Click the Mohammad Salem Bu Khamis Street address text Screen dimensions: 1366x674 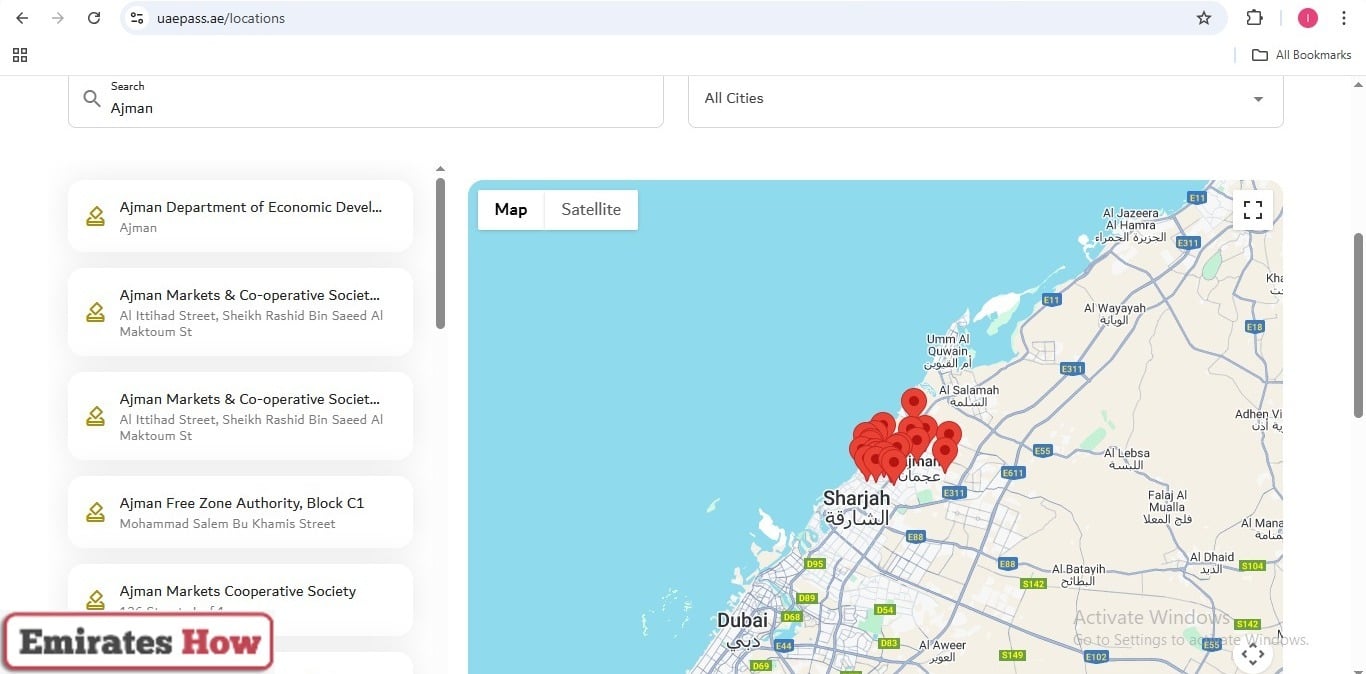point(228,524)
